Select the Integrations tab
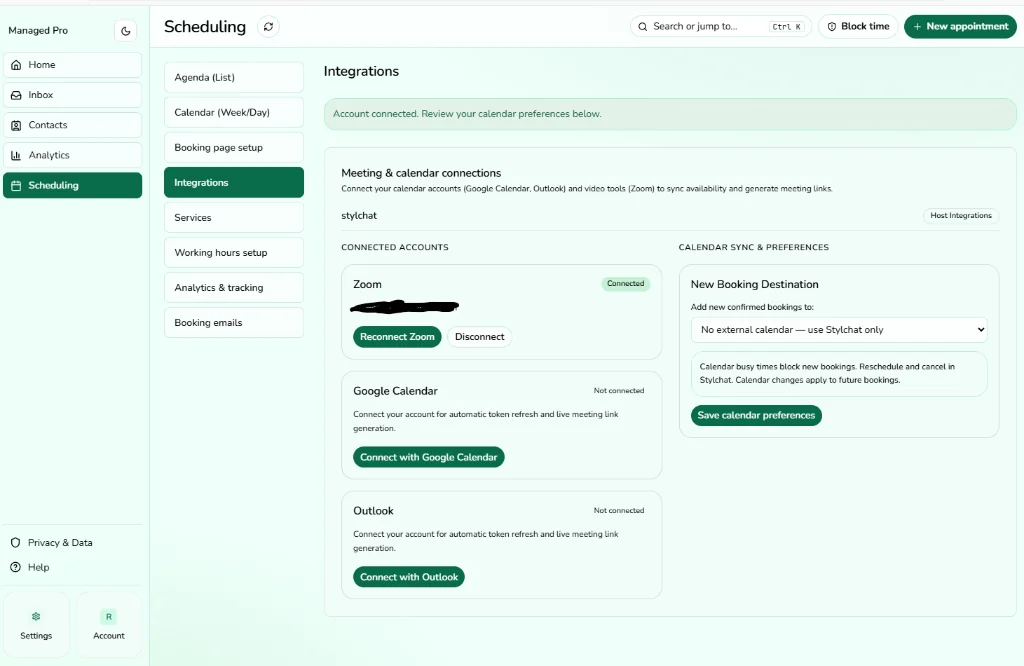The image size is (1024, 666). 234,183
